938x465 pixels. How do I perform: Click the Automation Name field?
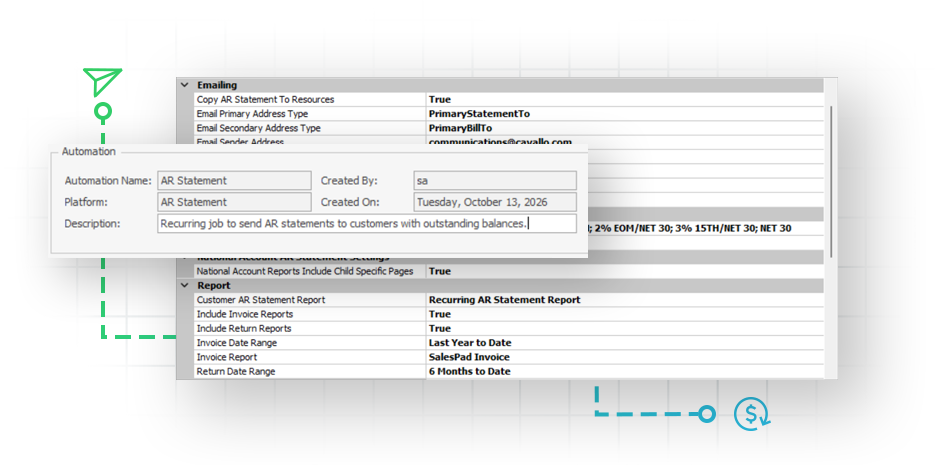point(234,181)
